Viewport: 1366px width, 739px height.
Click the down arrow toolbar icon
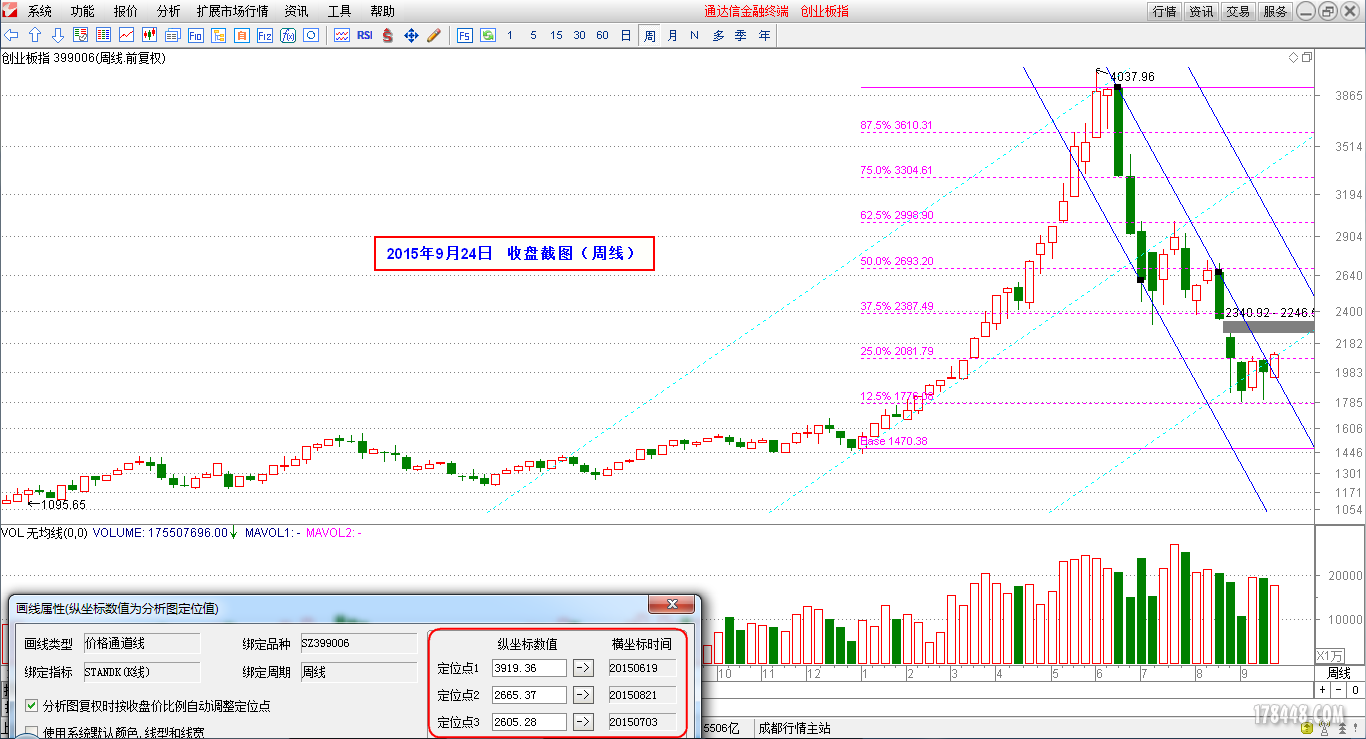click(57, 35)
